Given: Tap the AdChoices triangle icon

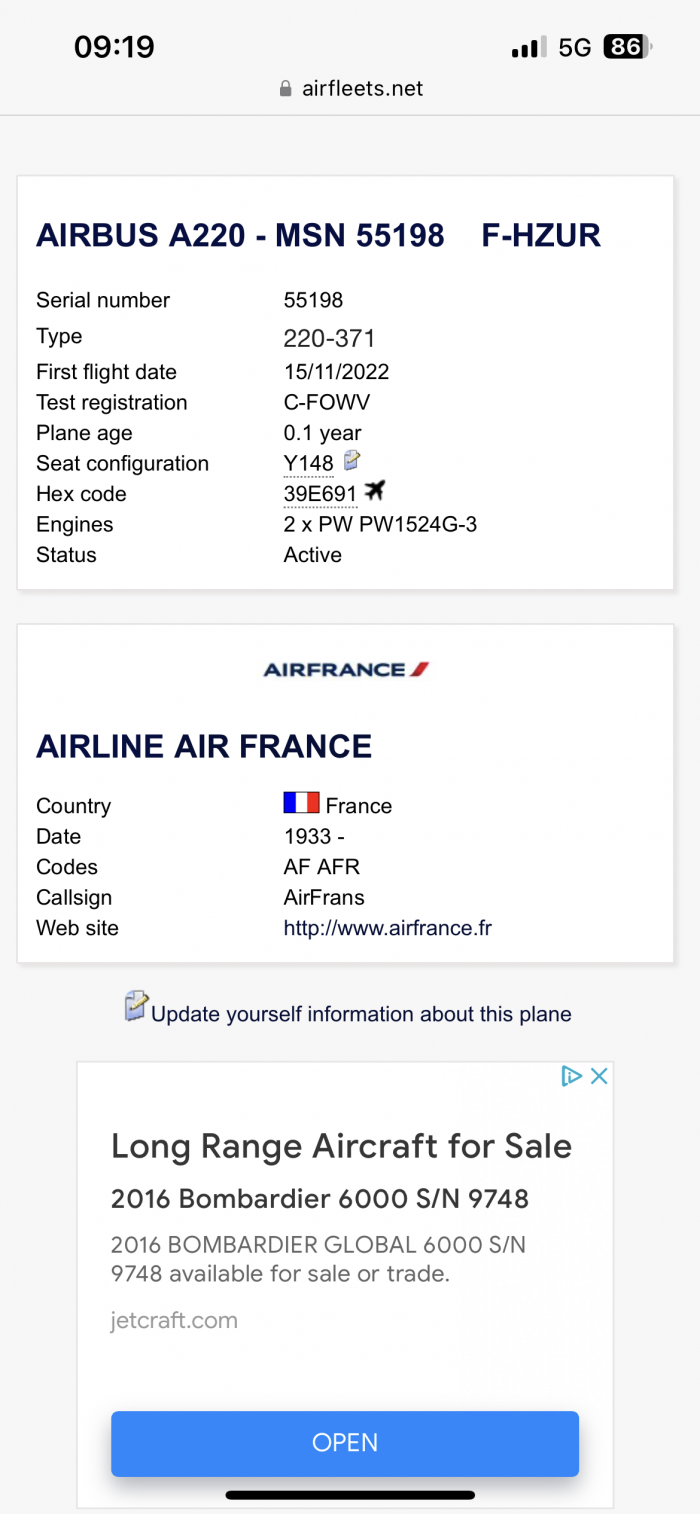Looking at the screenshot, I should tap(571, 1076).
